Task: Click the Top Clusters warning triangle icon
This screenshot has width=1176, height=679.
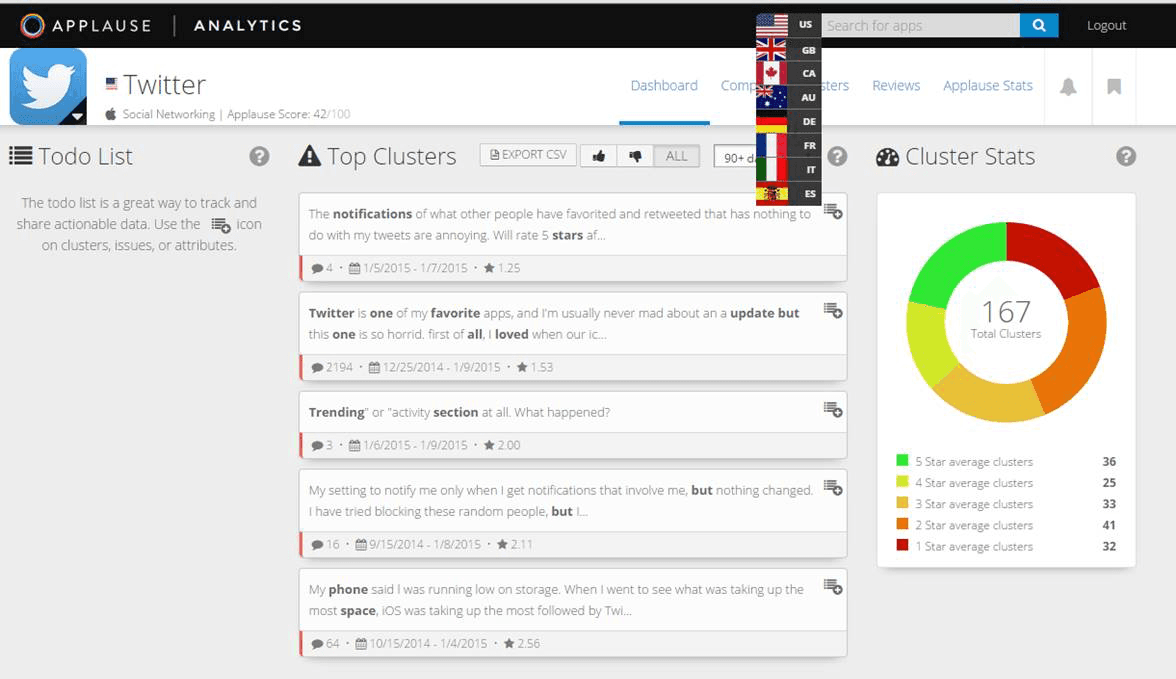Action: pos(309,155)
